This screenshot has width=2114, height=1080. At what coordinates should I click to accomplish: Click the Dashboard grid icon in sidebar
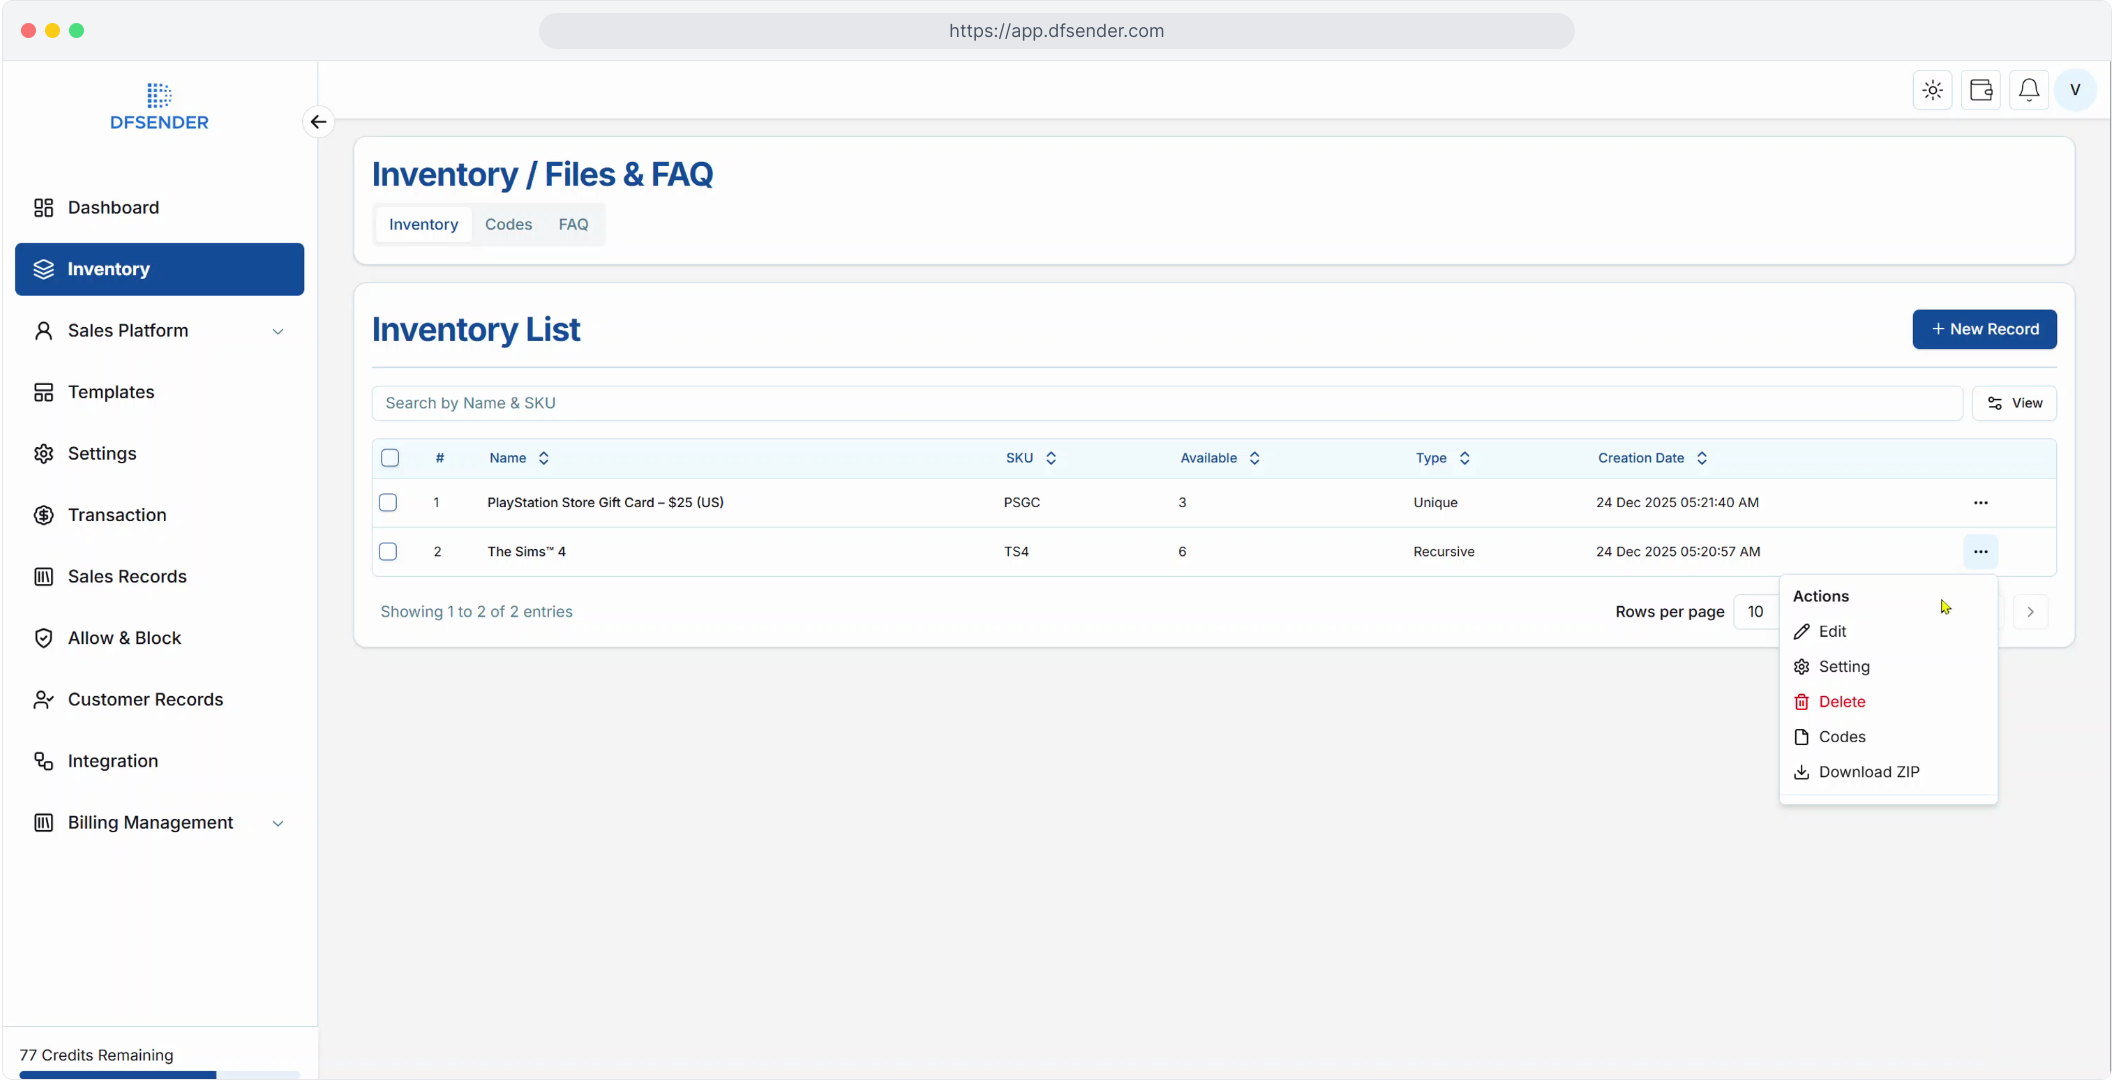click(43, 208)
